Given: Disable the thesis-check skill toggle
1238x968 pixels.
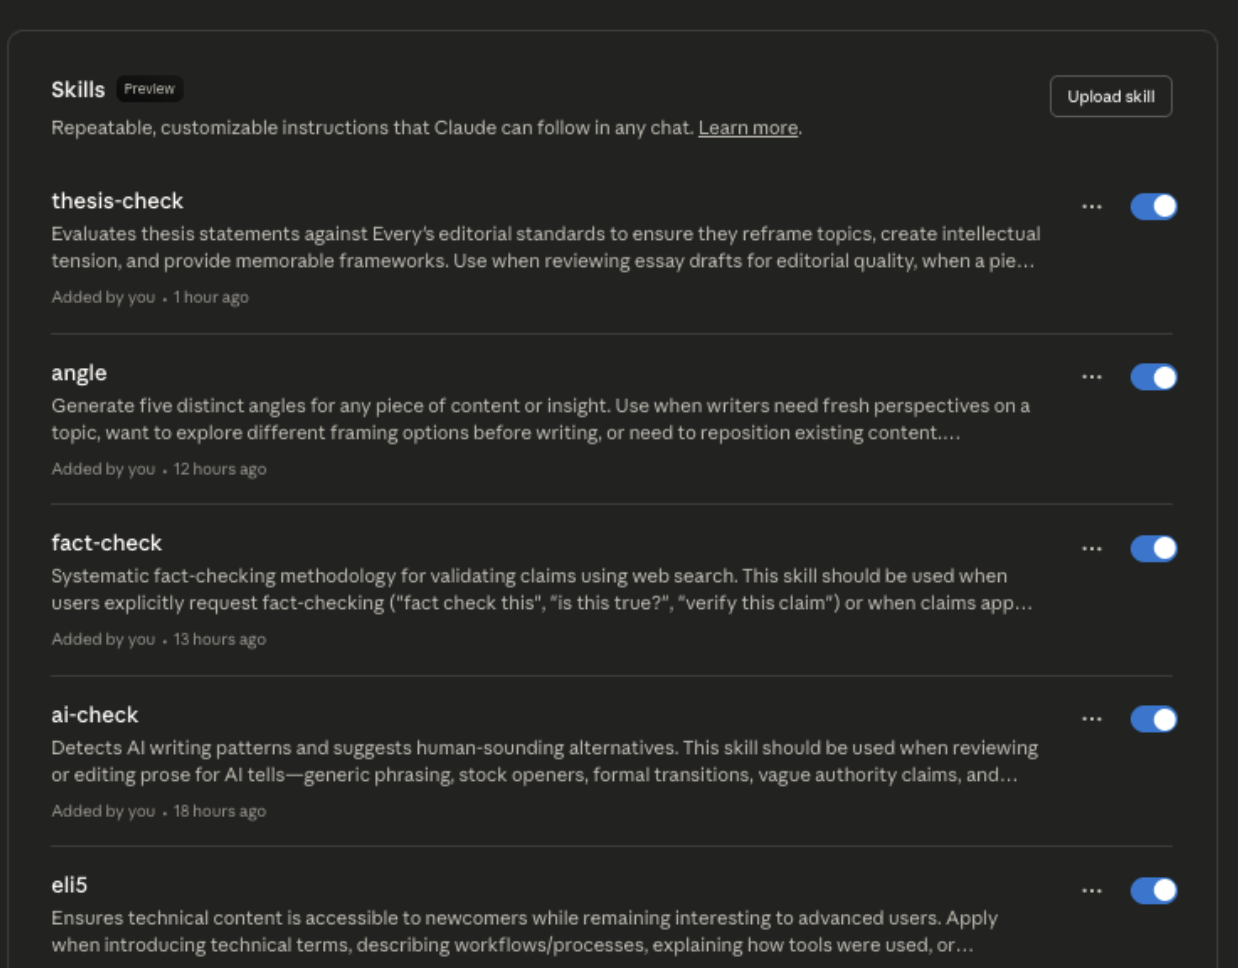Looking at the screenshot, I should (1153, 207).
